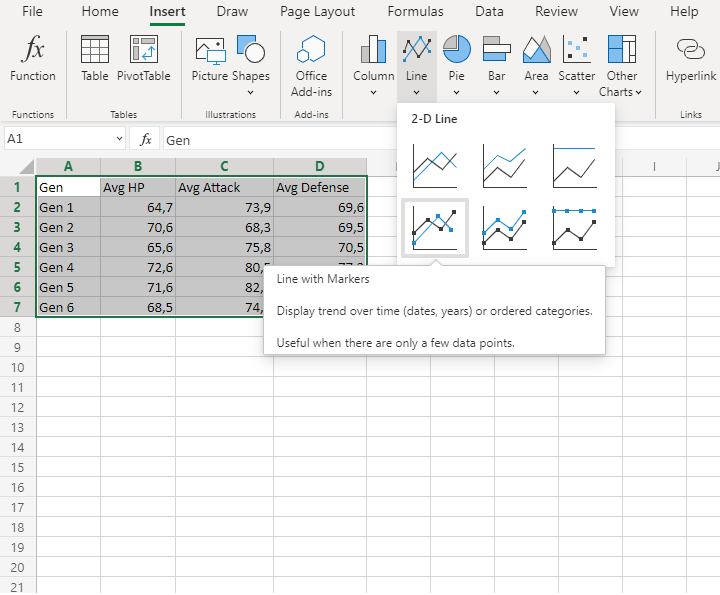Insert a PivotTable from the ribbon
720x595 pixels.
[x=144, y=59]
